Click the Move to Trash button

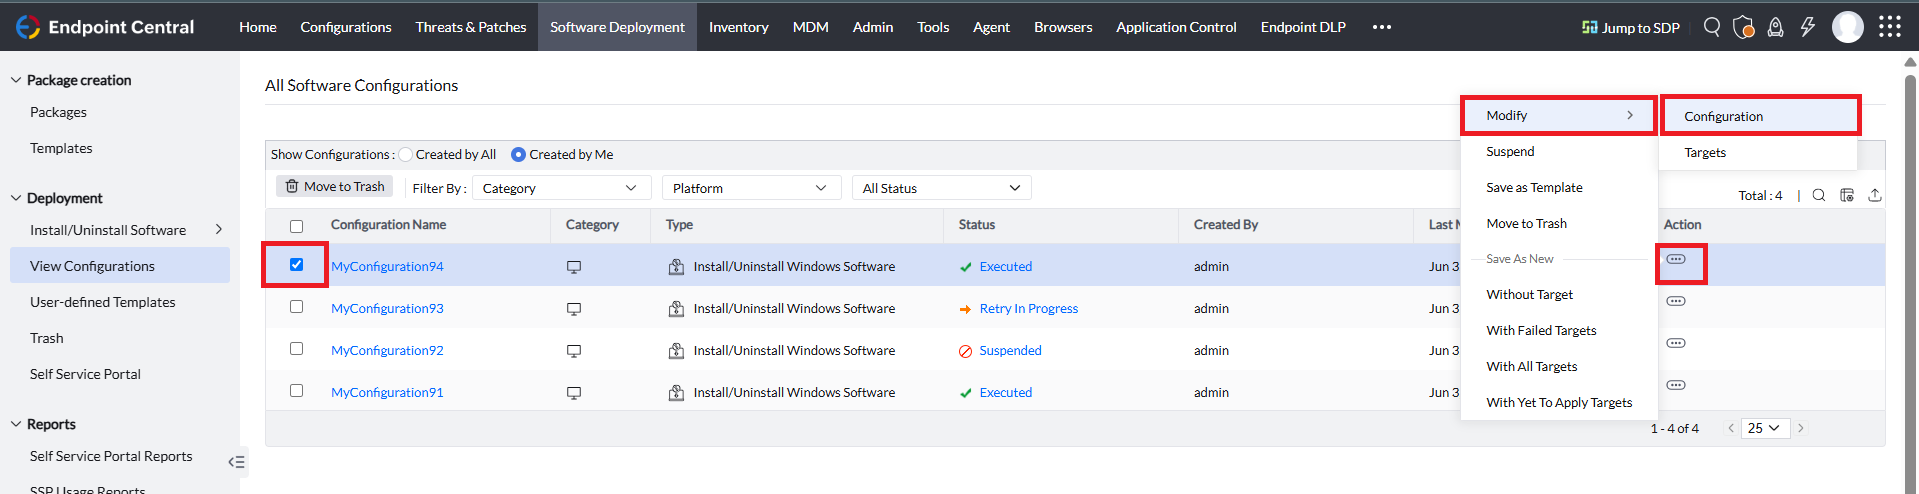334,187
